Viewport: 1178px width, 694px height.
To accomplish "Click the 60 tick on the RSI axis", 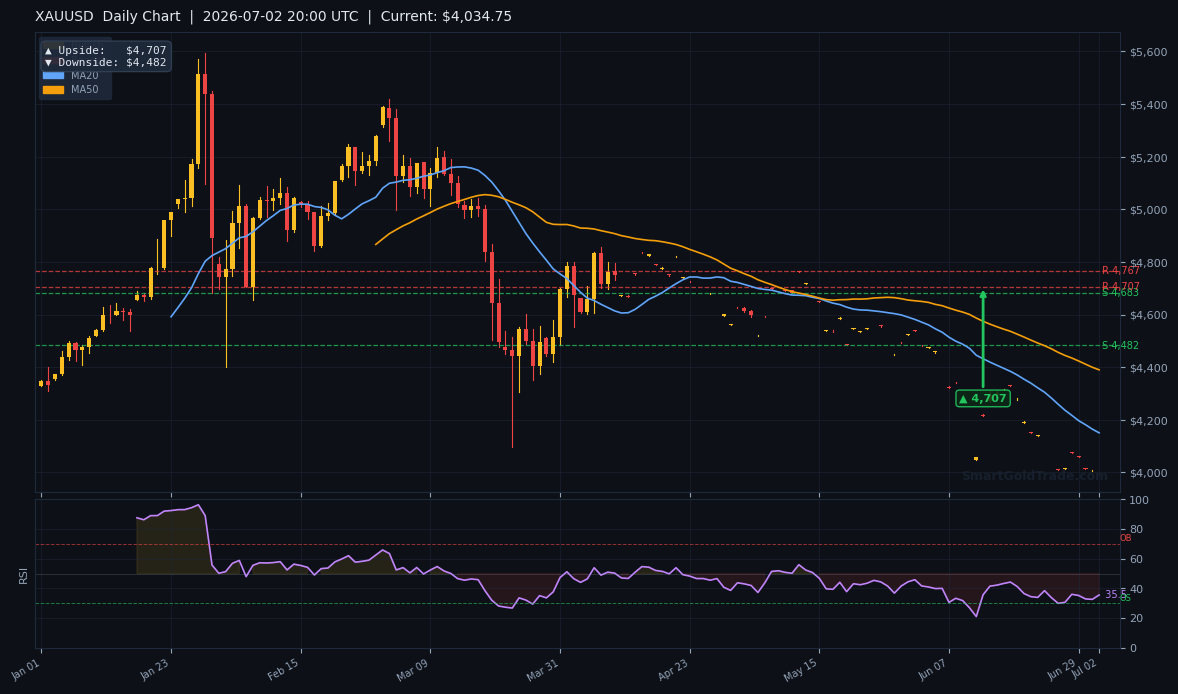I will click(x=1136, y=560).
